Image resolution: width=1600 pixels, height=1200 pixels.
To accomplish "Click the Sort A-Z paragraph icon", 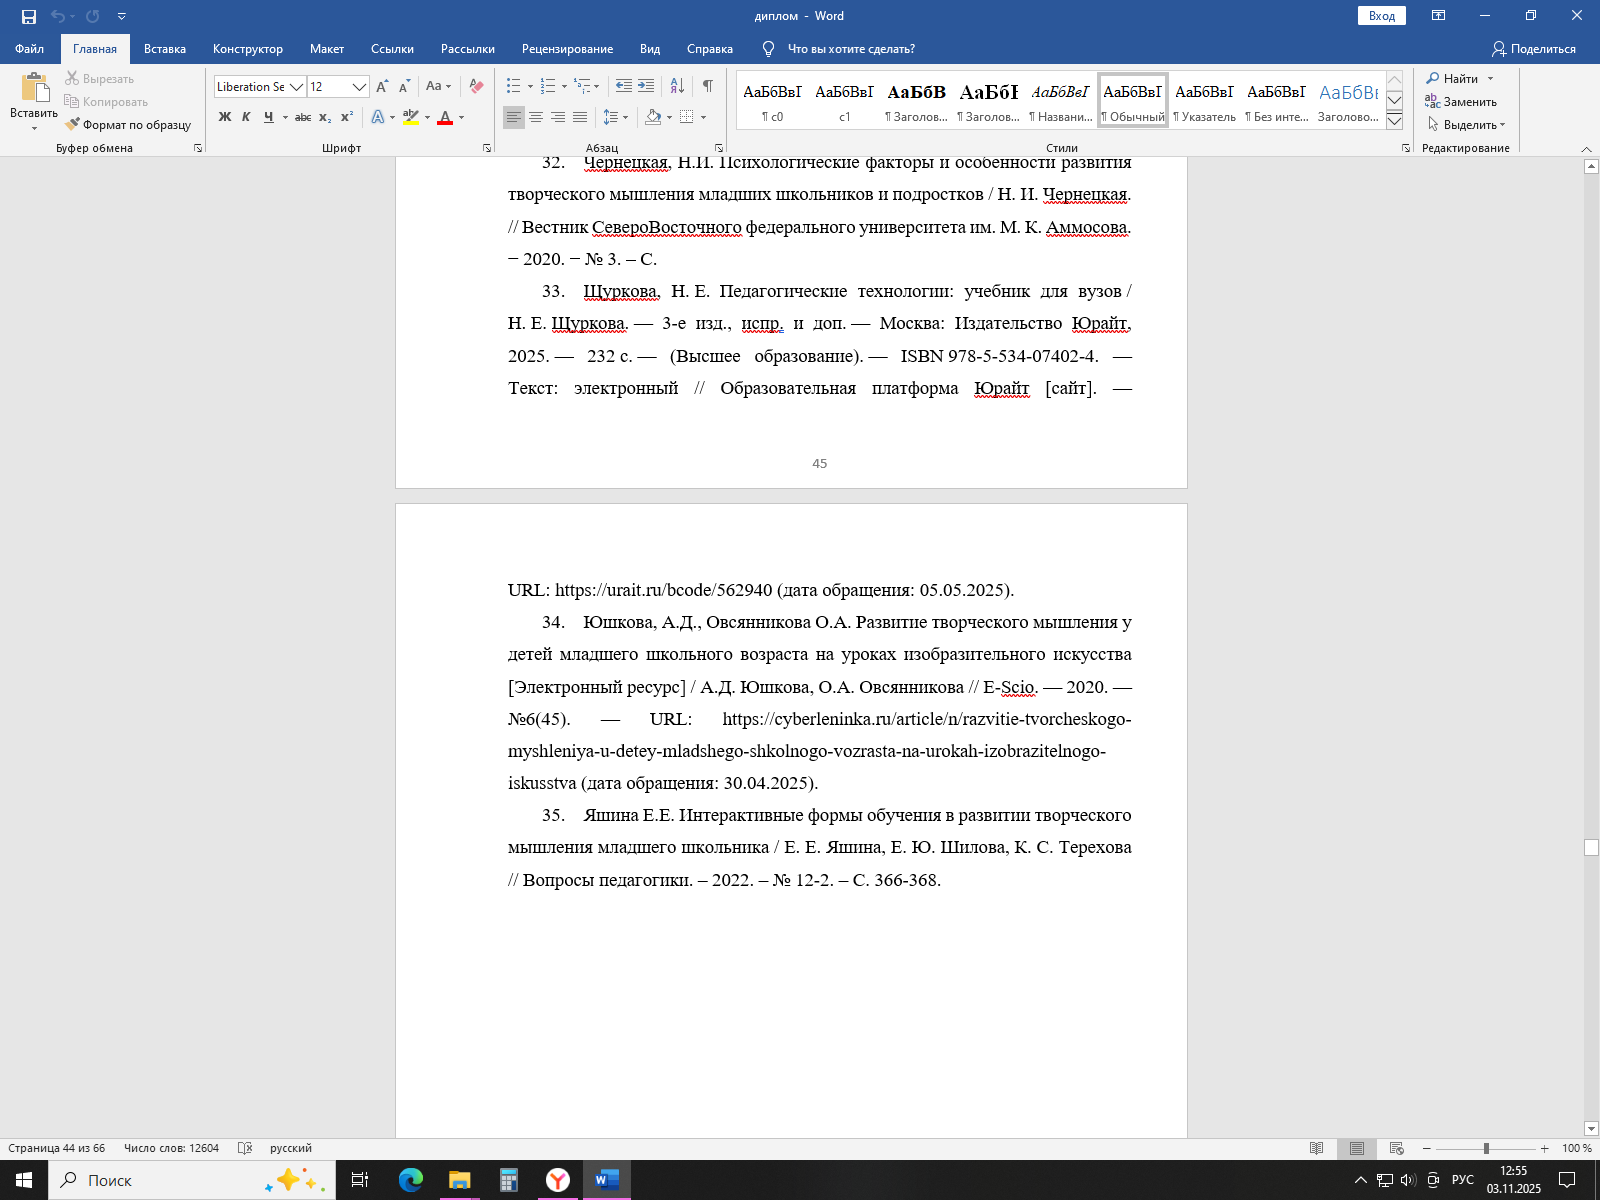I will (677, 87).
